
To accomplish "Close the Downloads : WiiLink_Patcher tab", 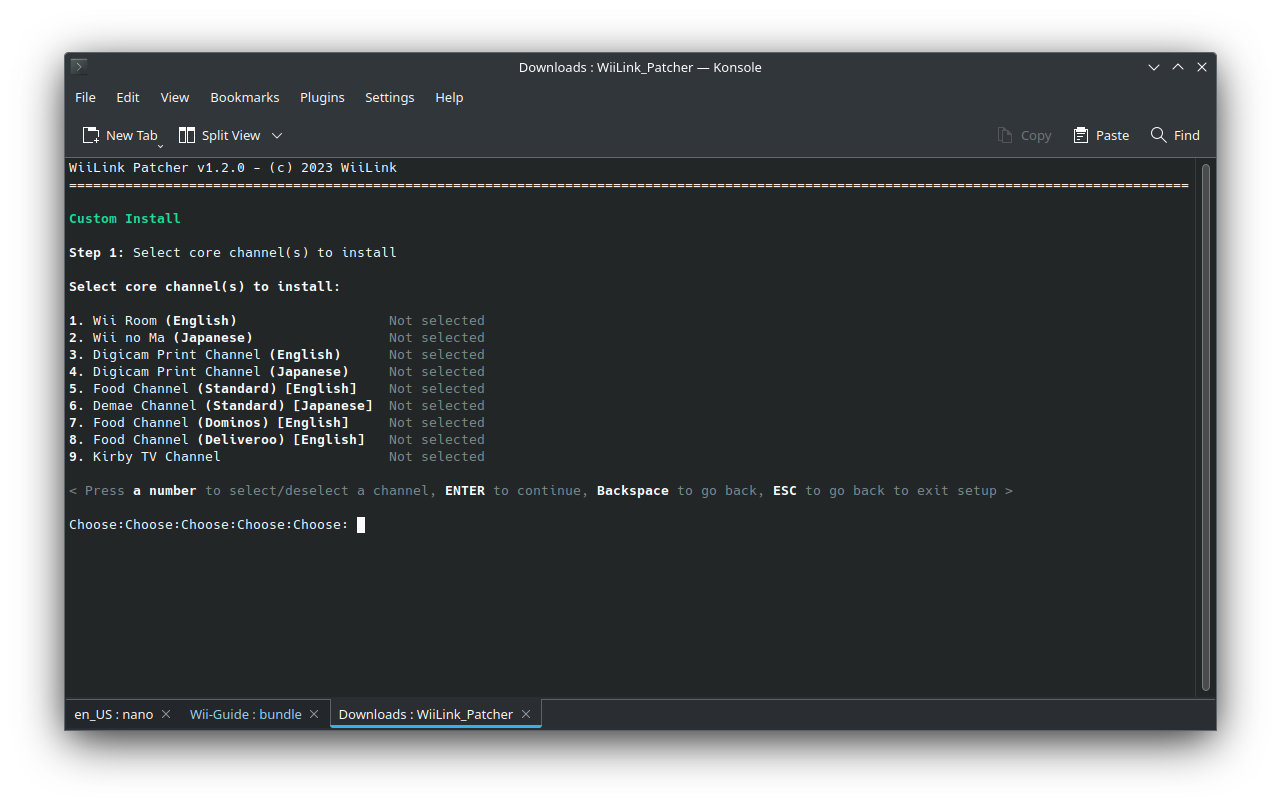I will [526, 714].
